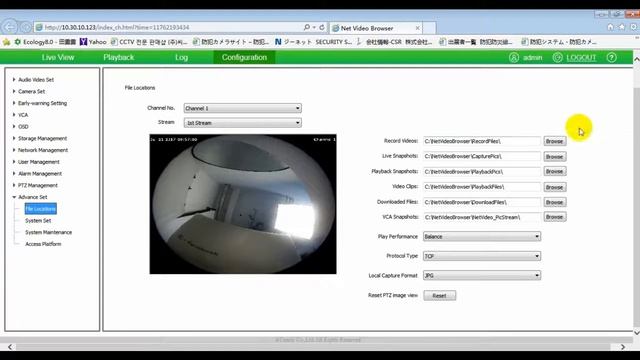Screen dimensions: 640x360
Task: Open the help question mark icon
Action: point(611,58)
